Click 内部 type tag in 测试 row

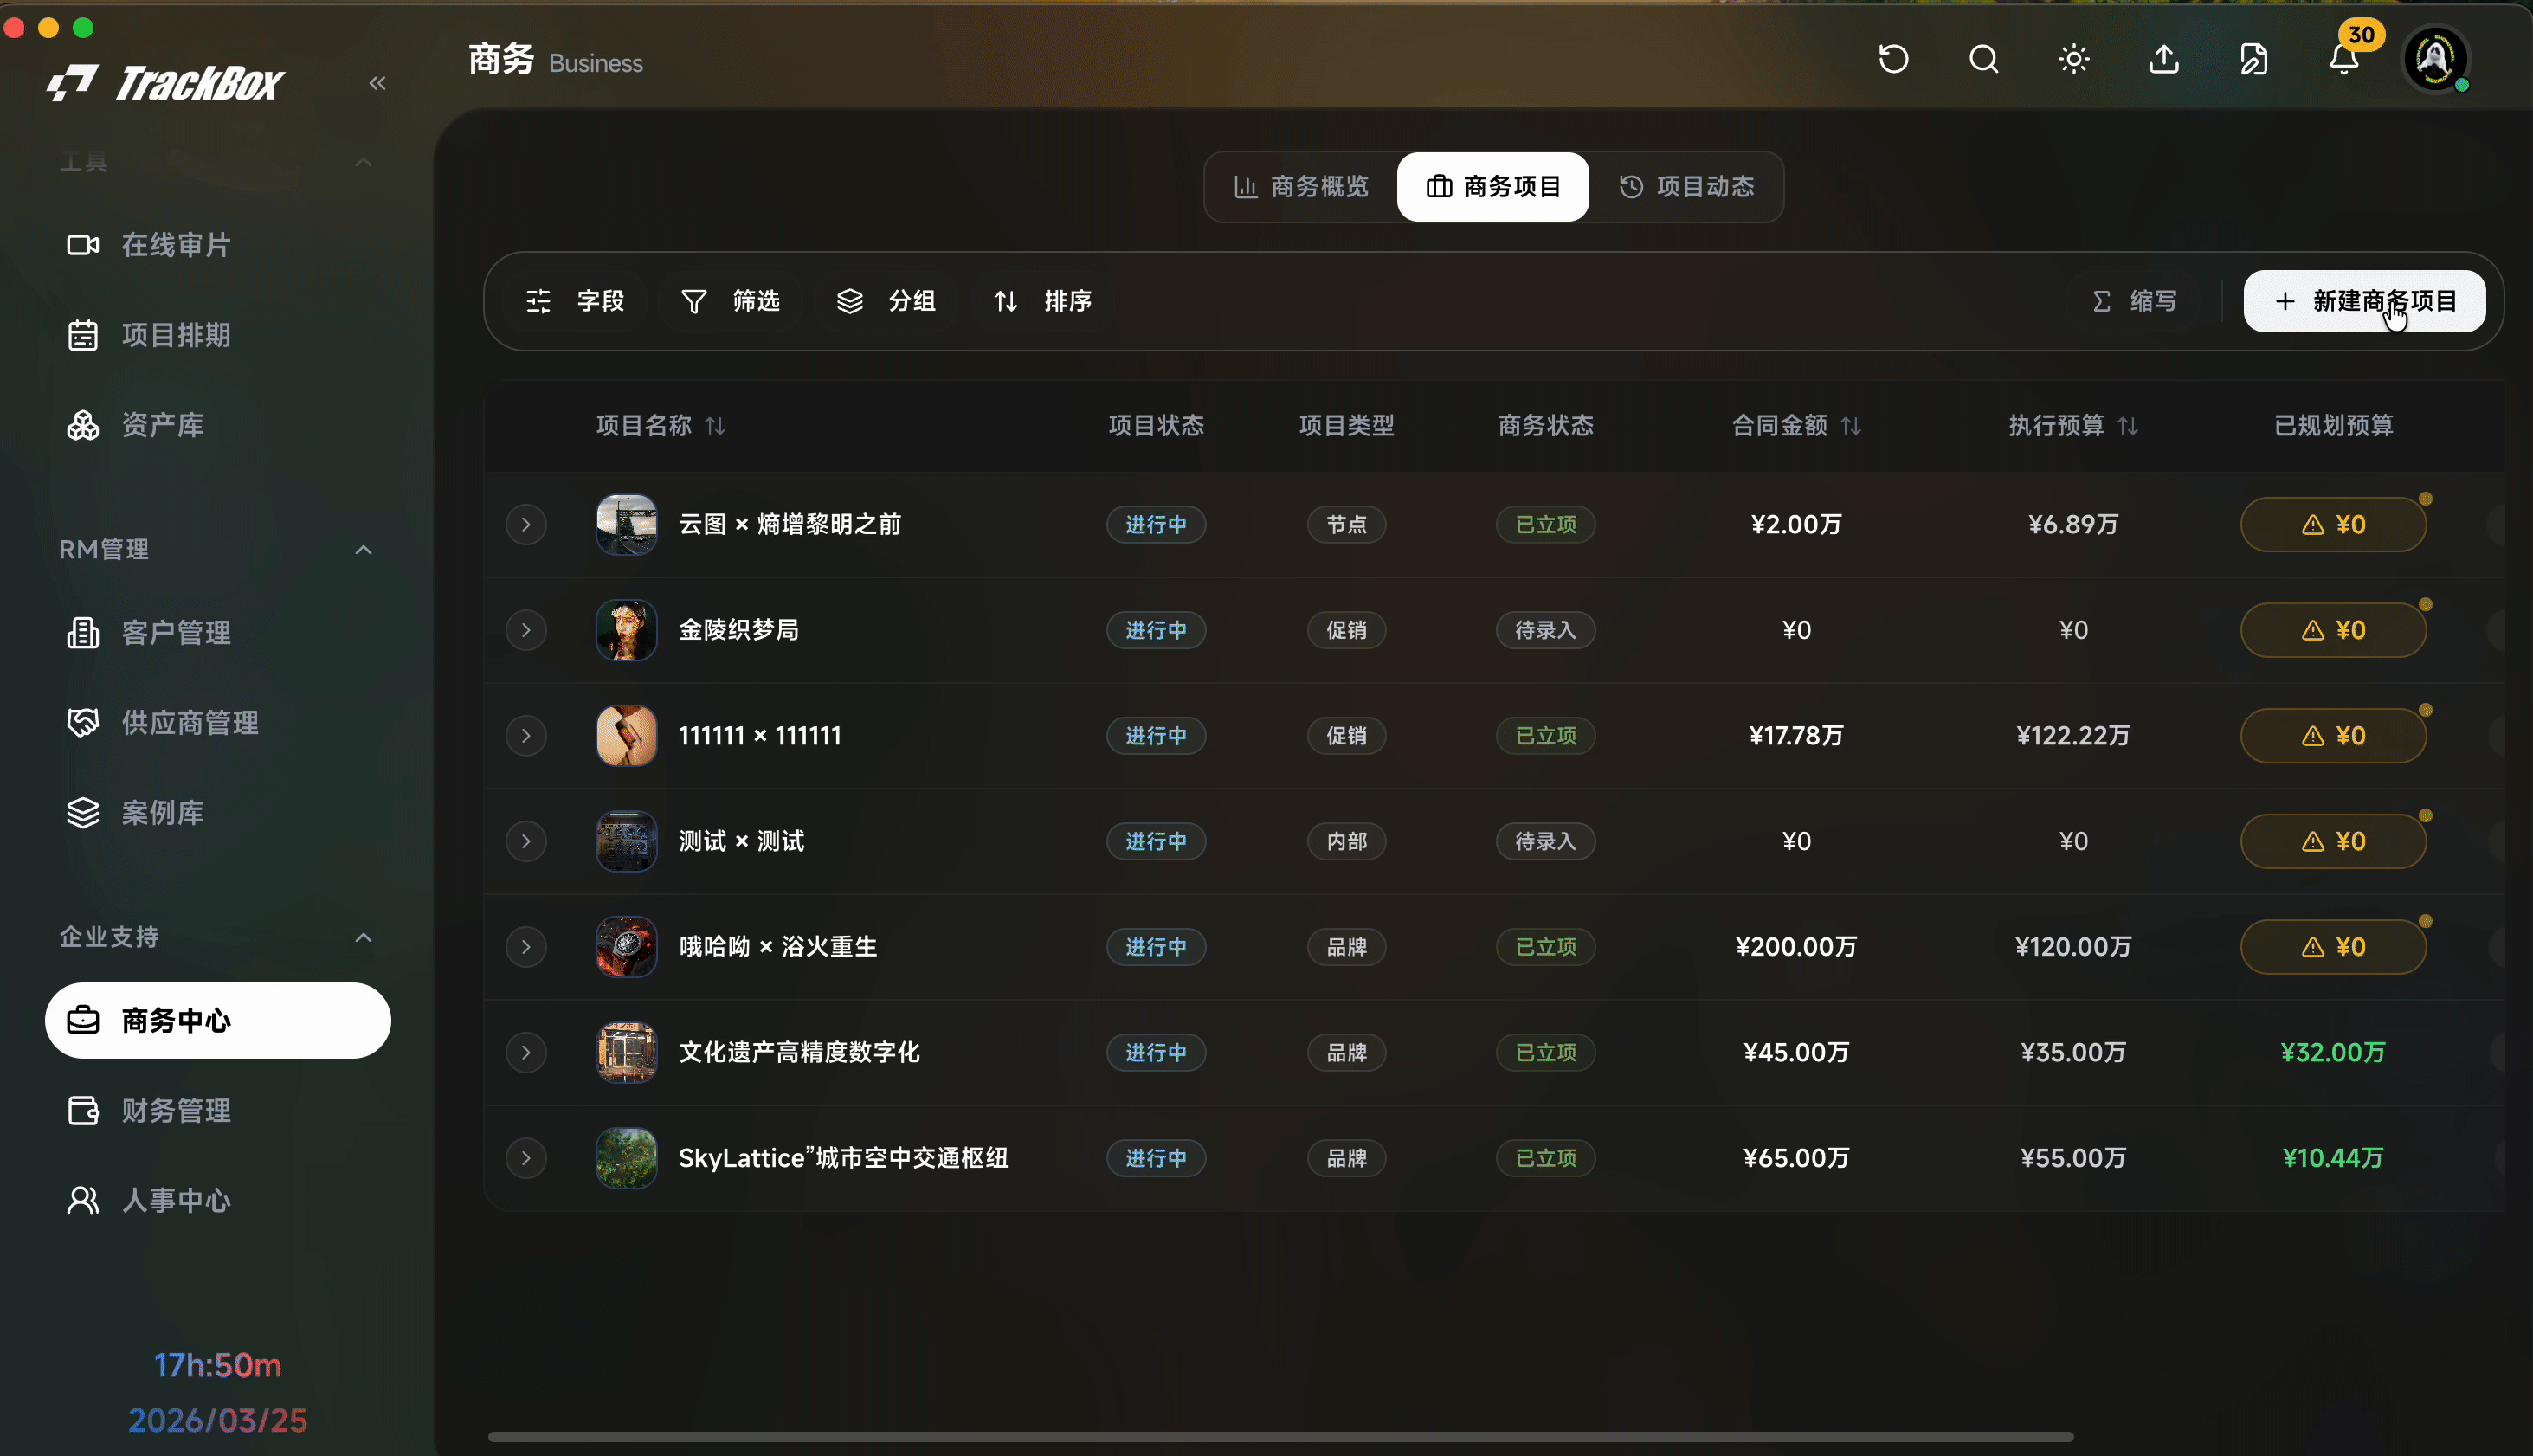point(1346,842)
